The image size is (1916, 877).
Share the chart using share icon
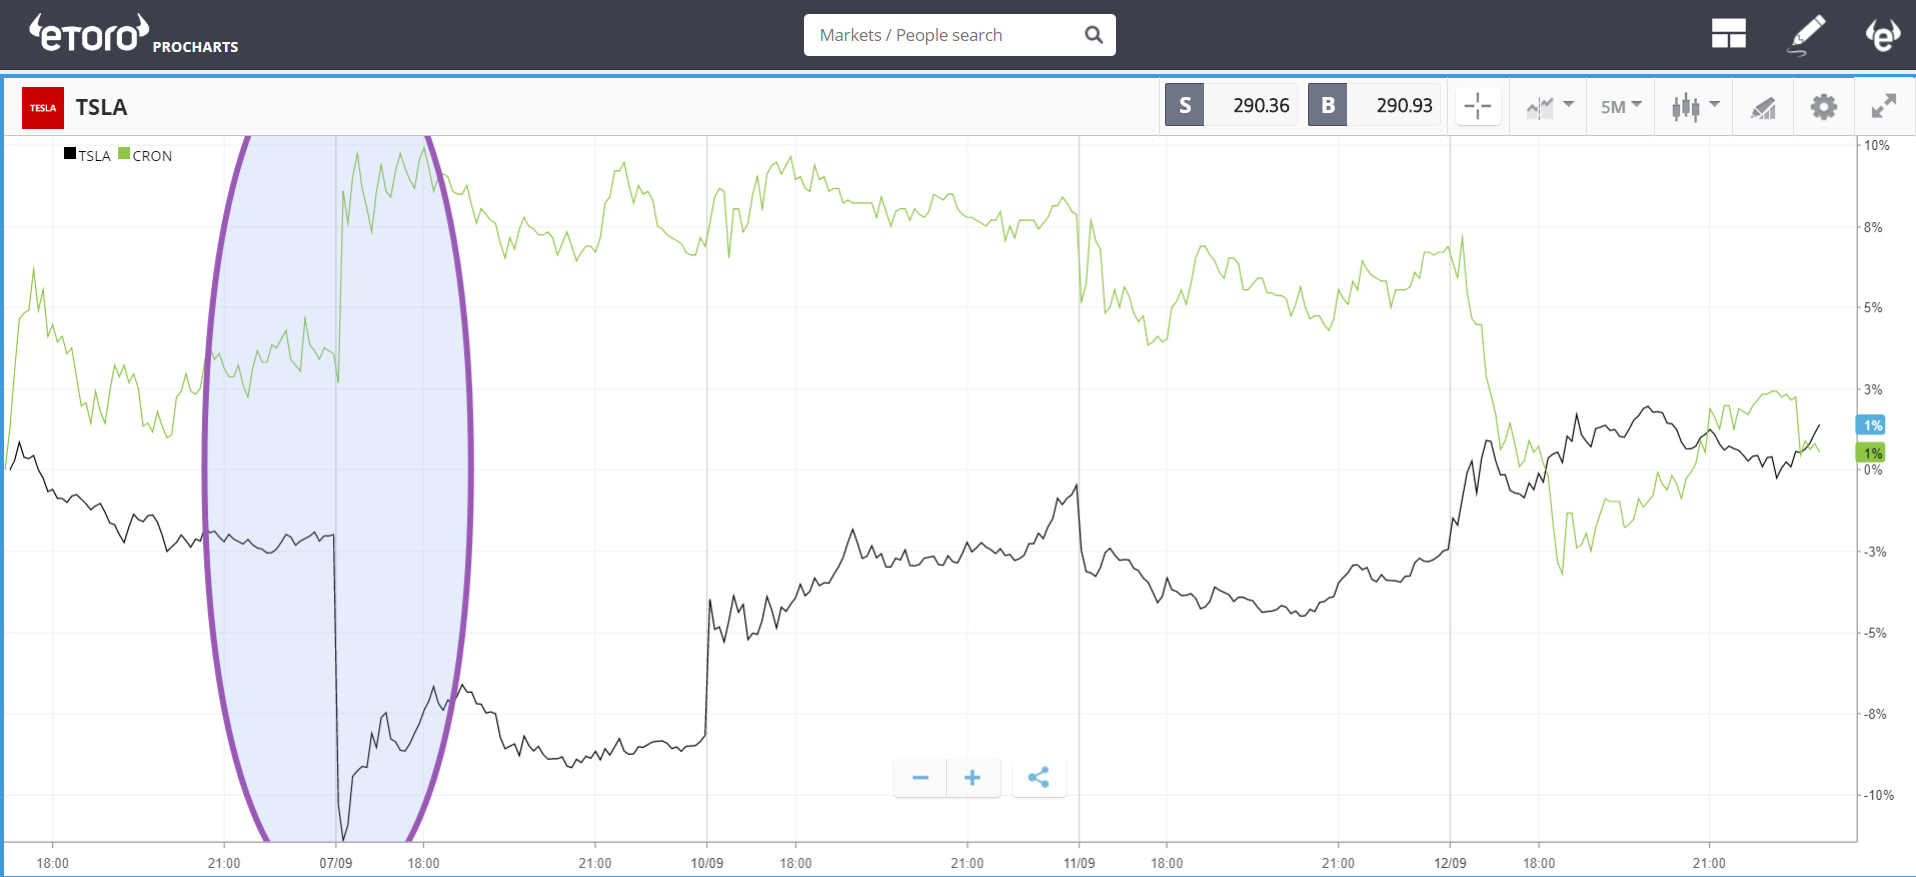pyautogui.click(x=1038, y=777)
